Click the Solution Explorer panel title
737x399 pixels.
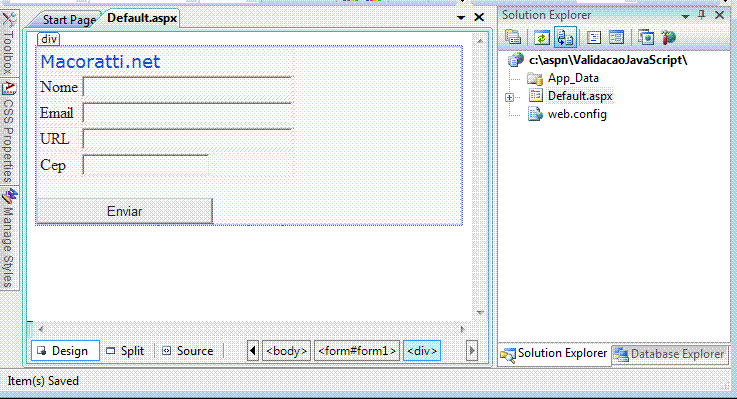pos(546,15)
